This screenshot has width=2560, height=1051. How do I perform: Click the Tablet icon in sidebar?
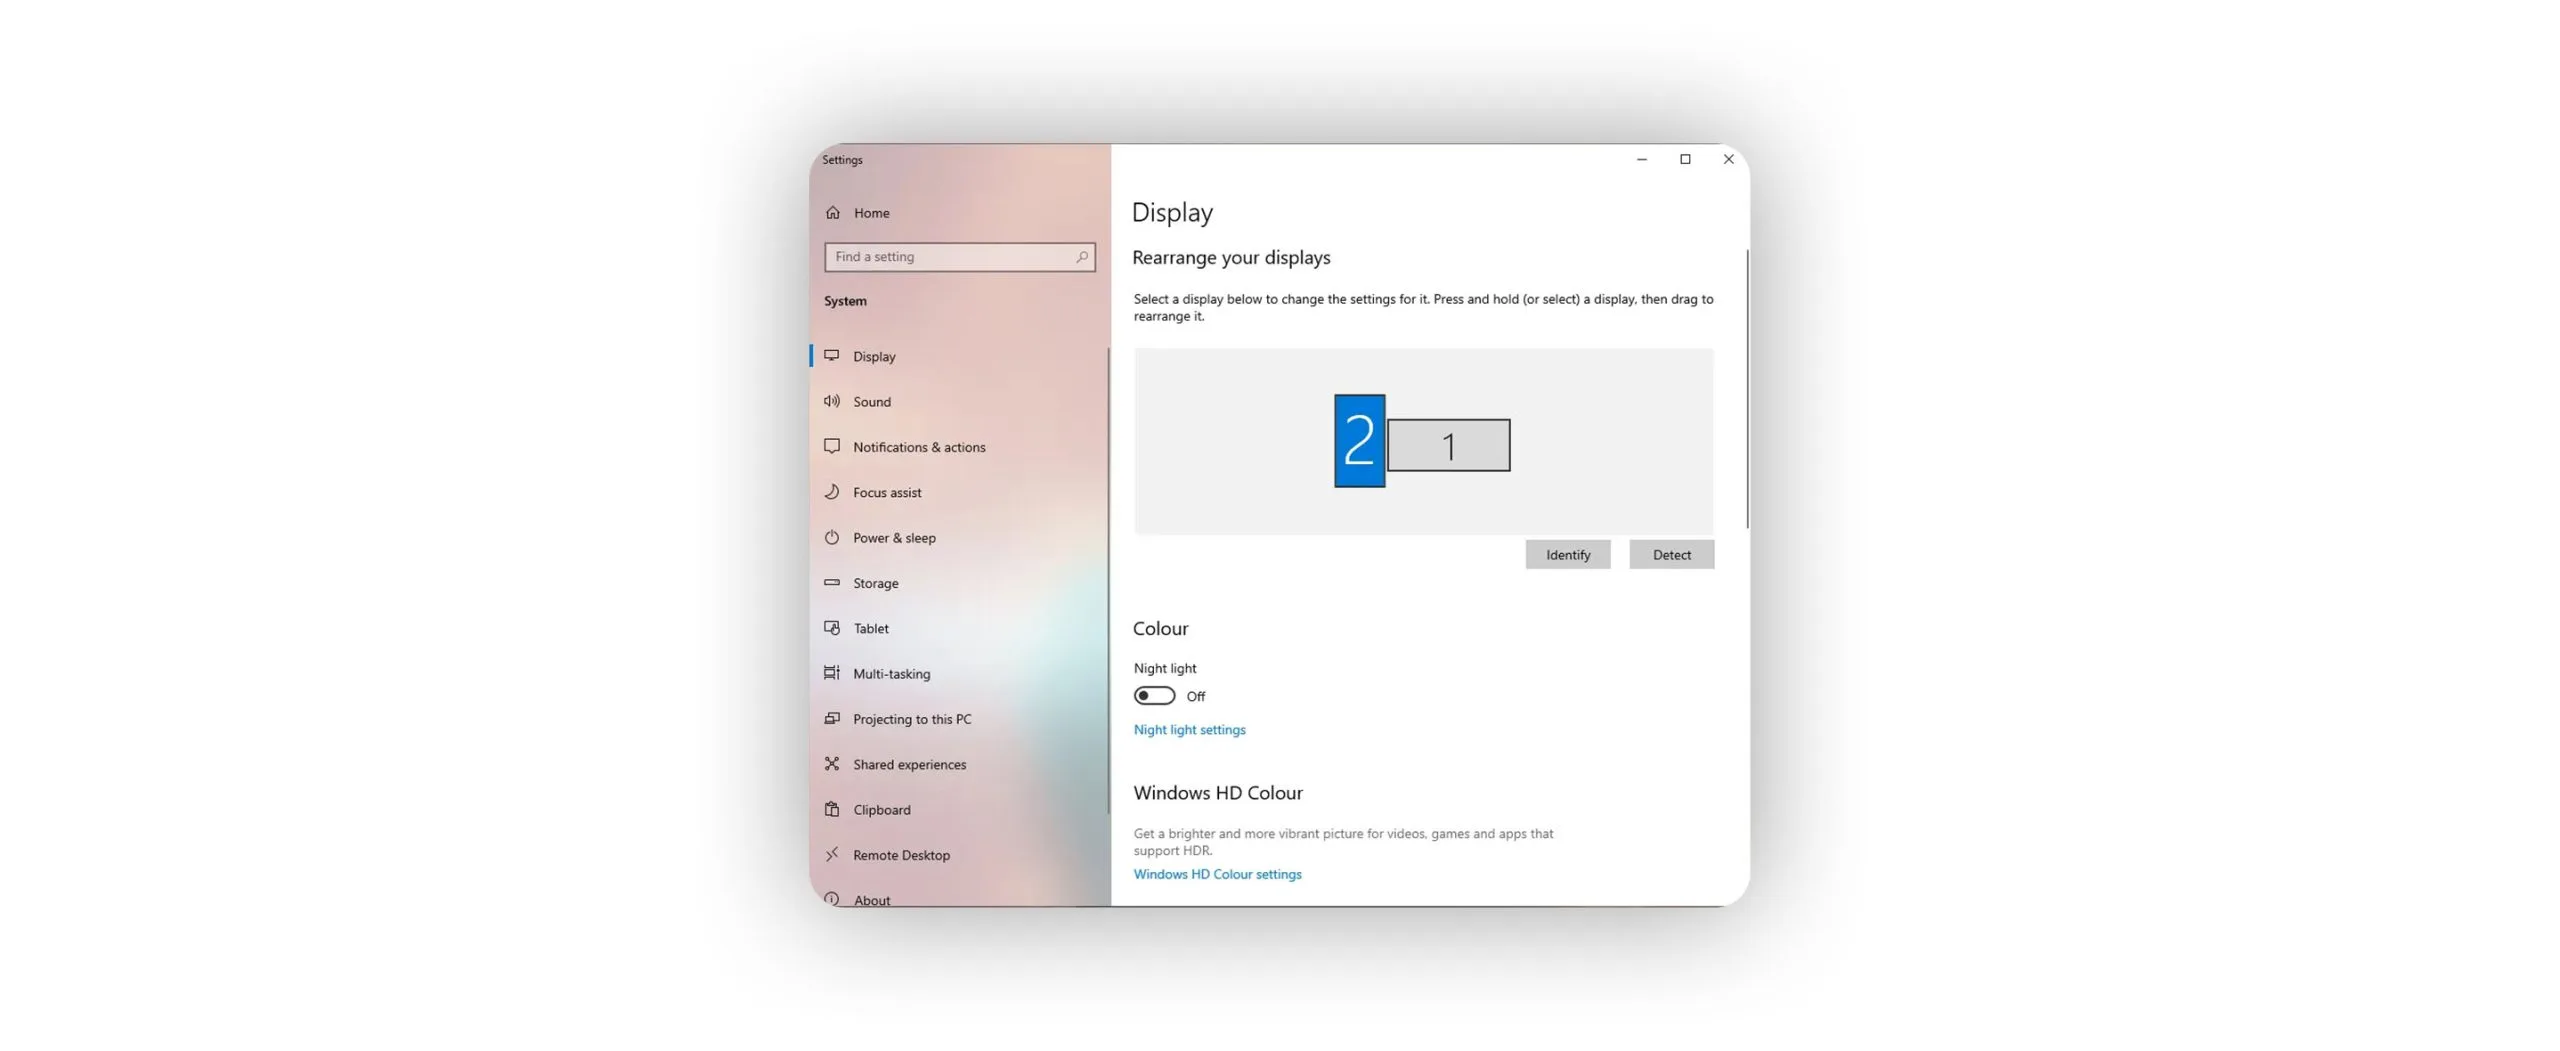(831, 628)
